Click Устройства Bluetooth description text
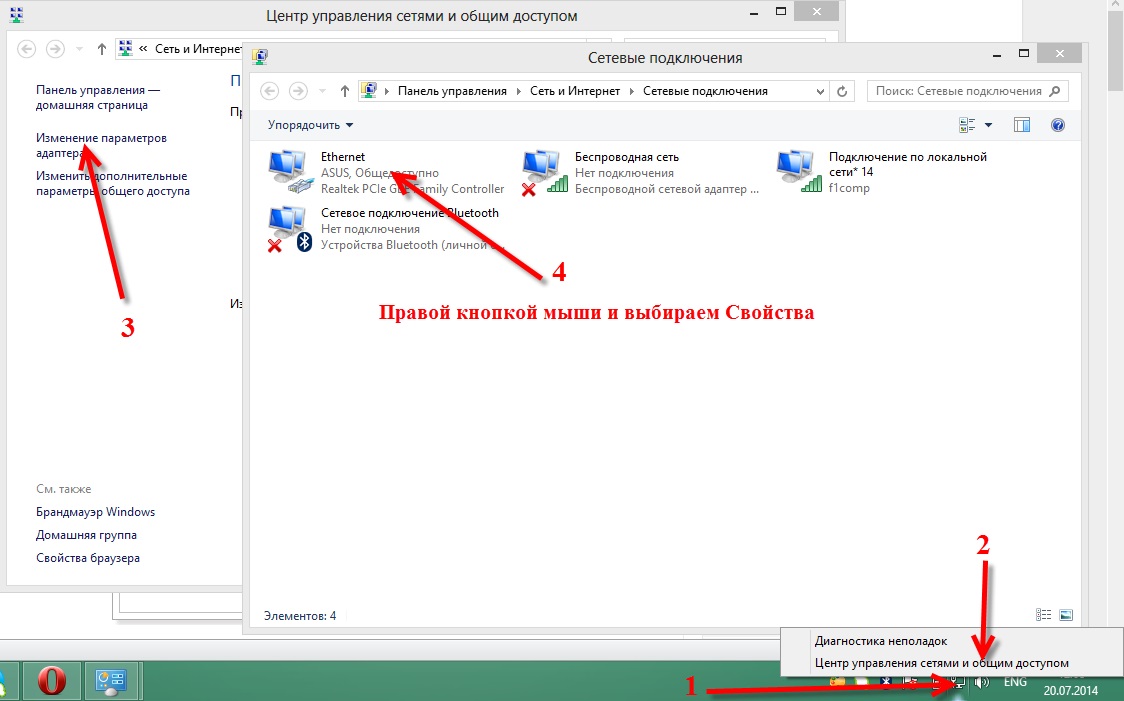Screen dimensions: 1124x701 tap(412, 244)
